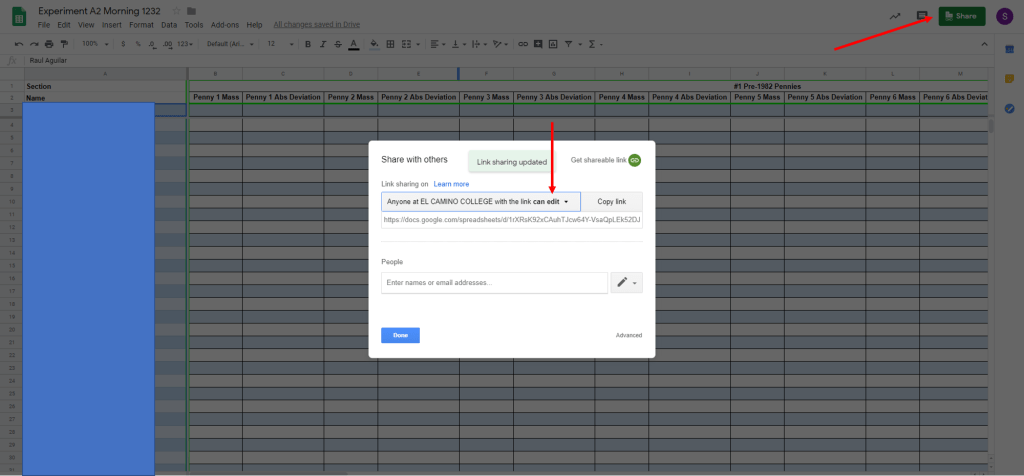Select the shareable spreadsheet URL field
Image resolution: width=1024 pixels, height=476 pixels.
point(511,219)
